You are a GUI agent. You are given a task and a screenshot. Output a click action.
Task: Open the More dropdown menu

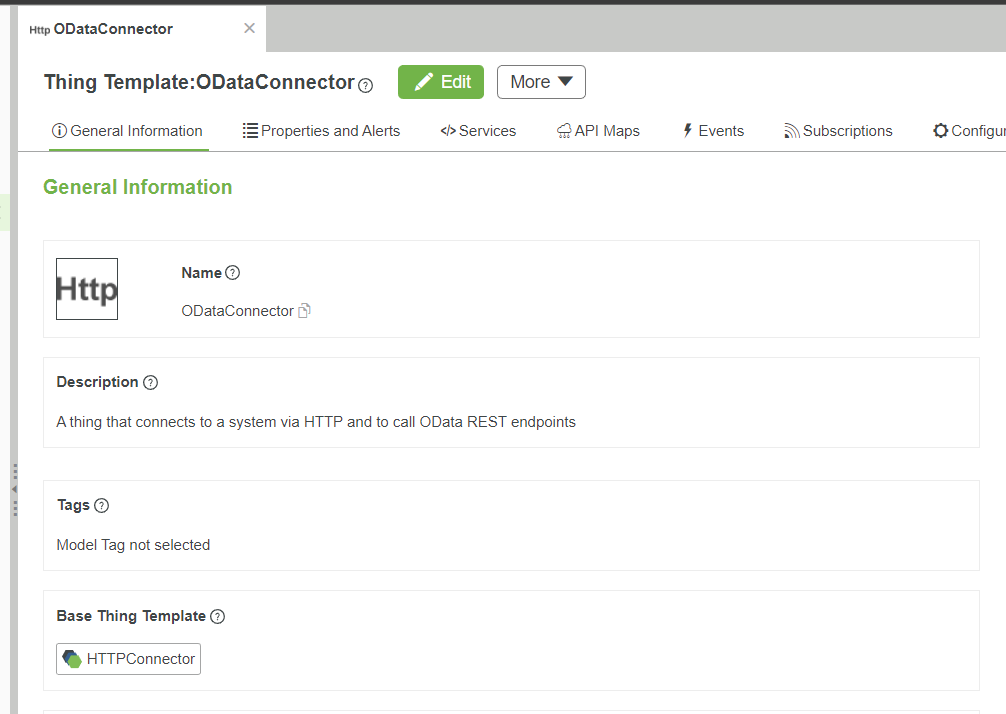click(541, 82)
